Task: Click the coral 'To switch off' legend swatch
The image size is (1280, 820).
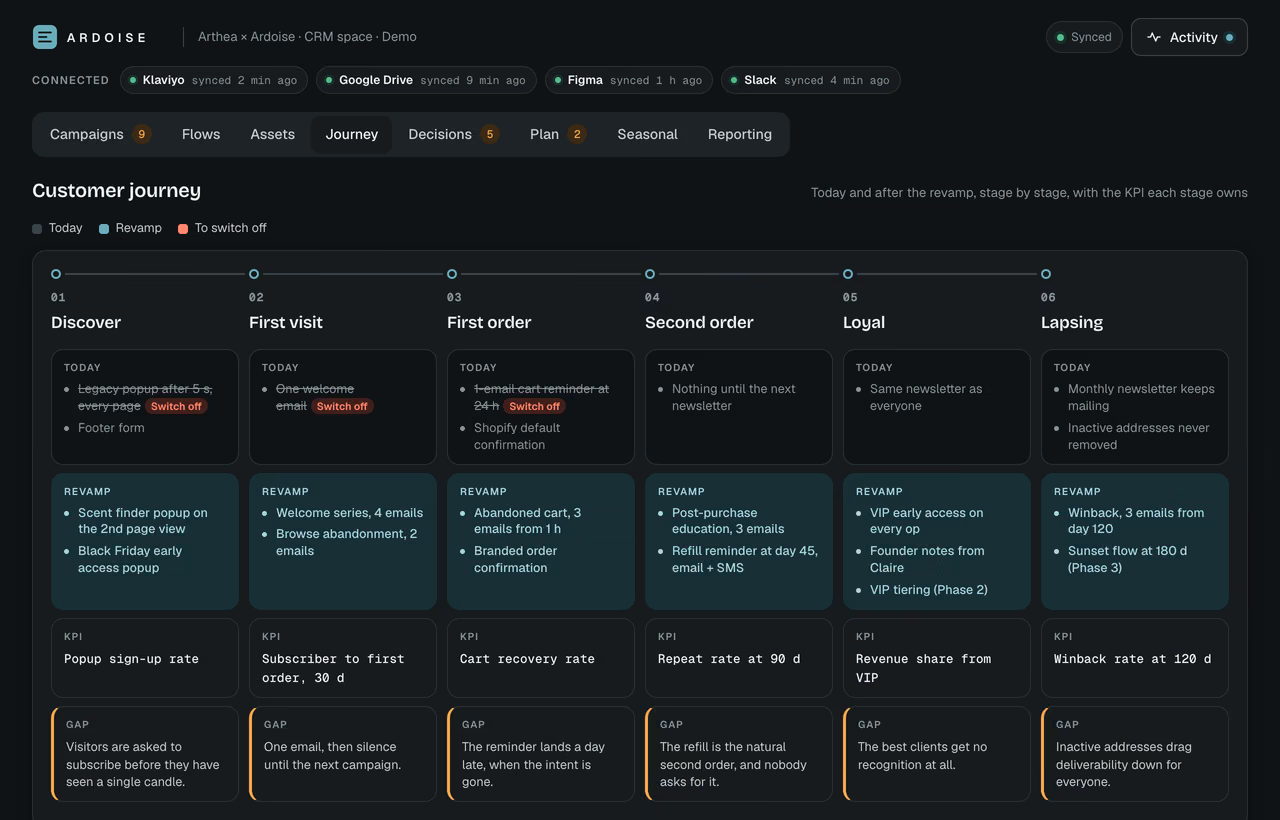Action: coord(183,229)
